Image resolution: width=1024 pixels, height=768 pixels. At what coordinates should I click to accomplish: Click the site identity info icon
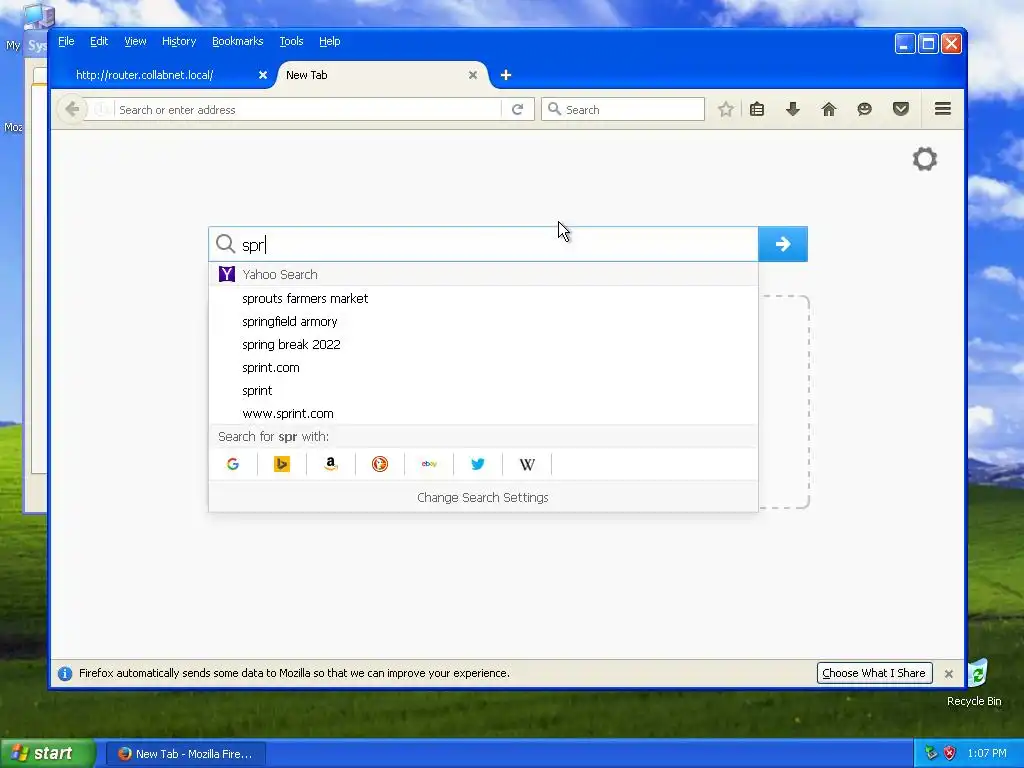point(101,109)
